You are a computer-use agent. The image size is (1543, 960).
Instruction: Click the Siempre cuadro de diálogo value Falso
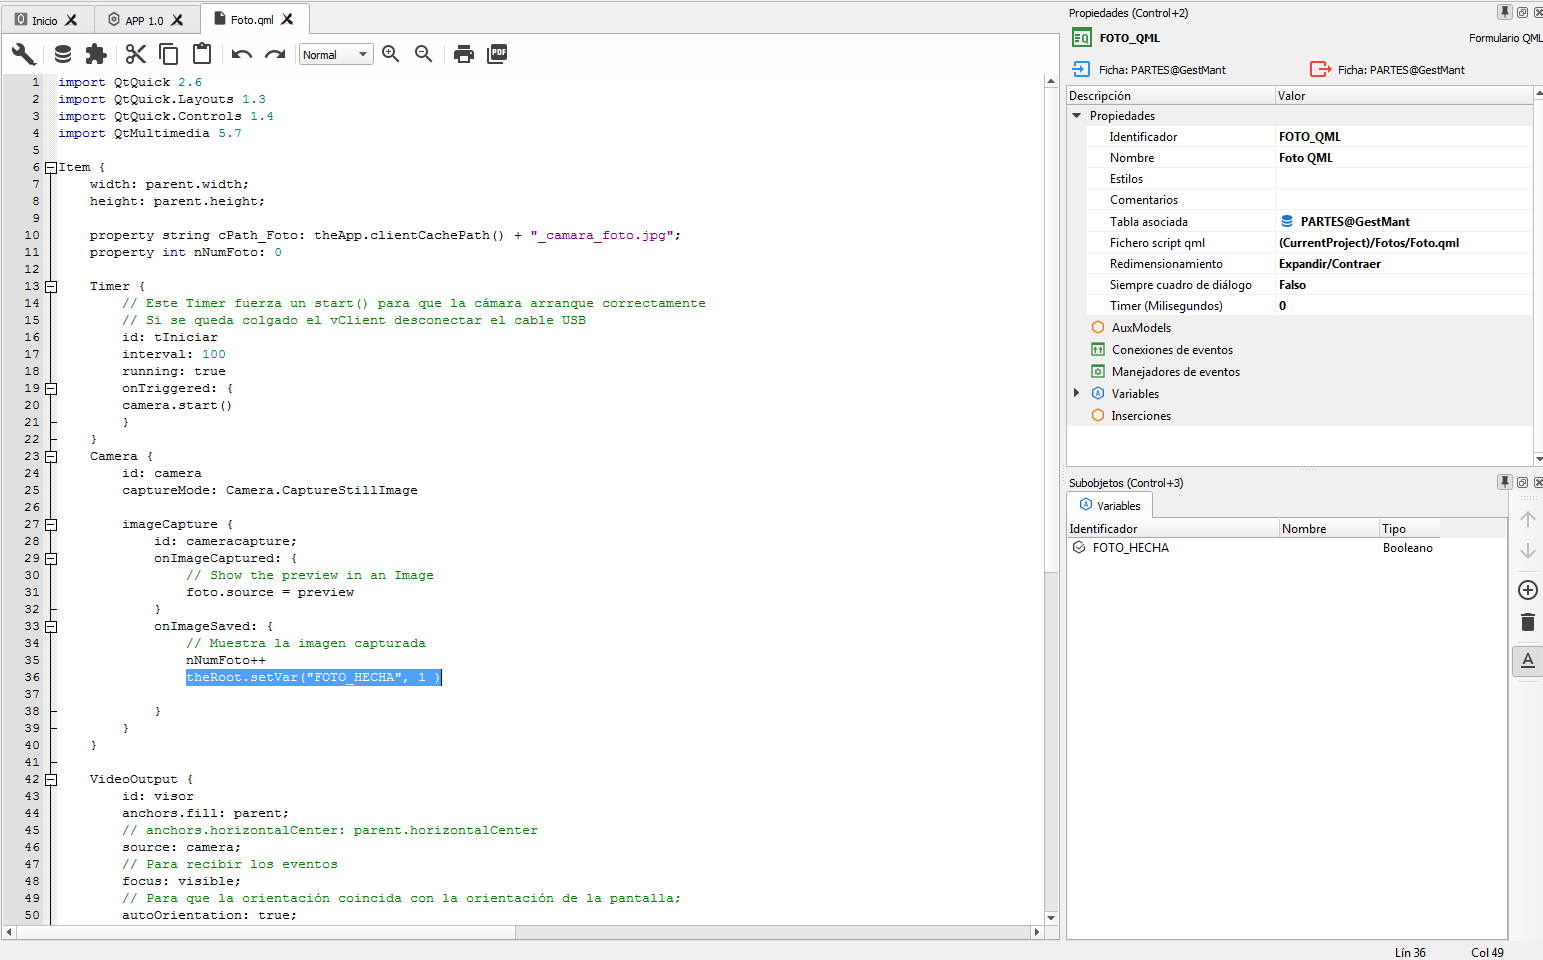point(1404,285)
